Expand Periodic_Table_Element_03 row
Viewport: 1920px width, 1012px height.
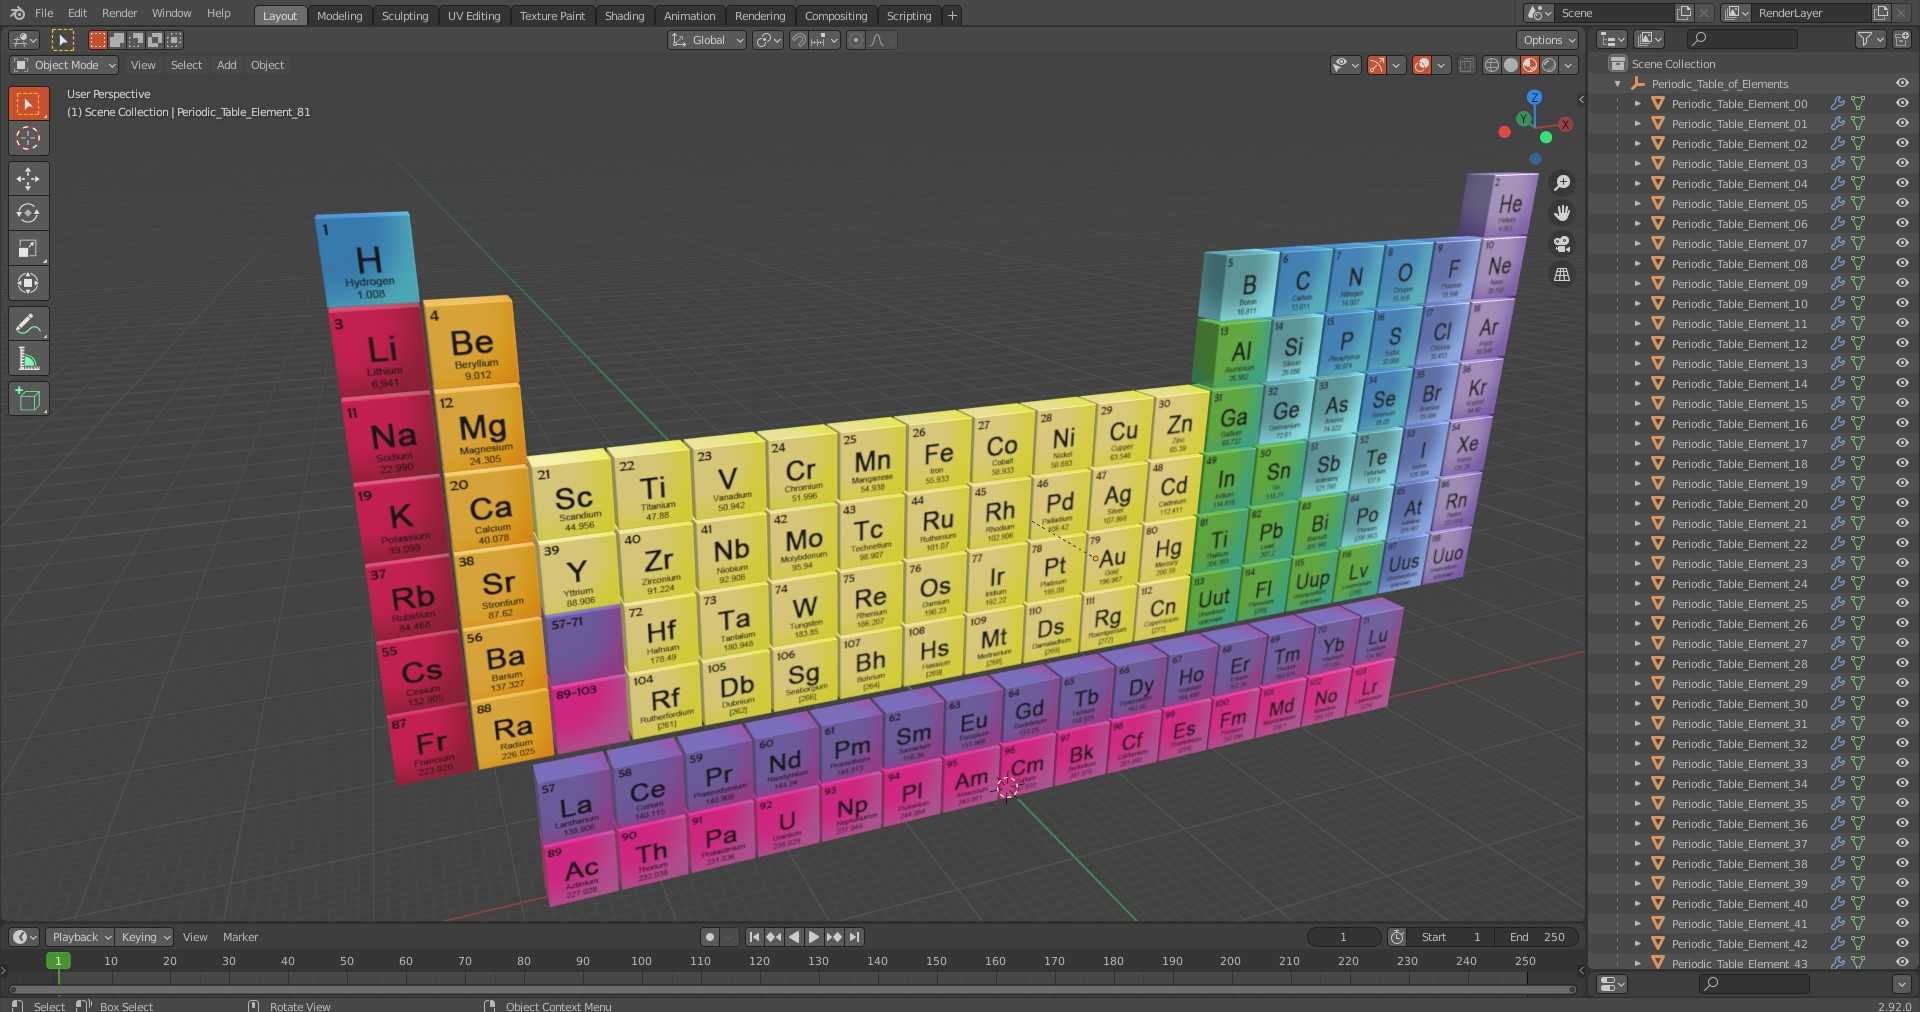[x=1638, y=164]
